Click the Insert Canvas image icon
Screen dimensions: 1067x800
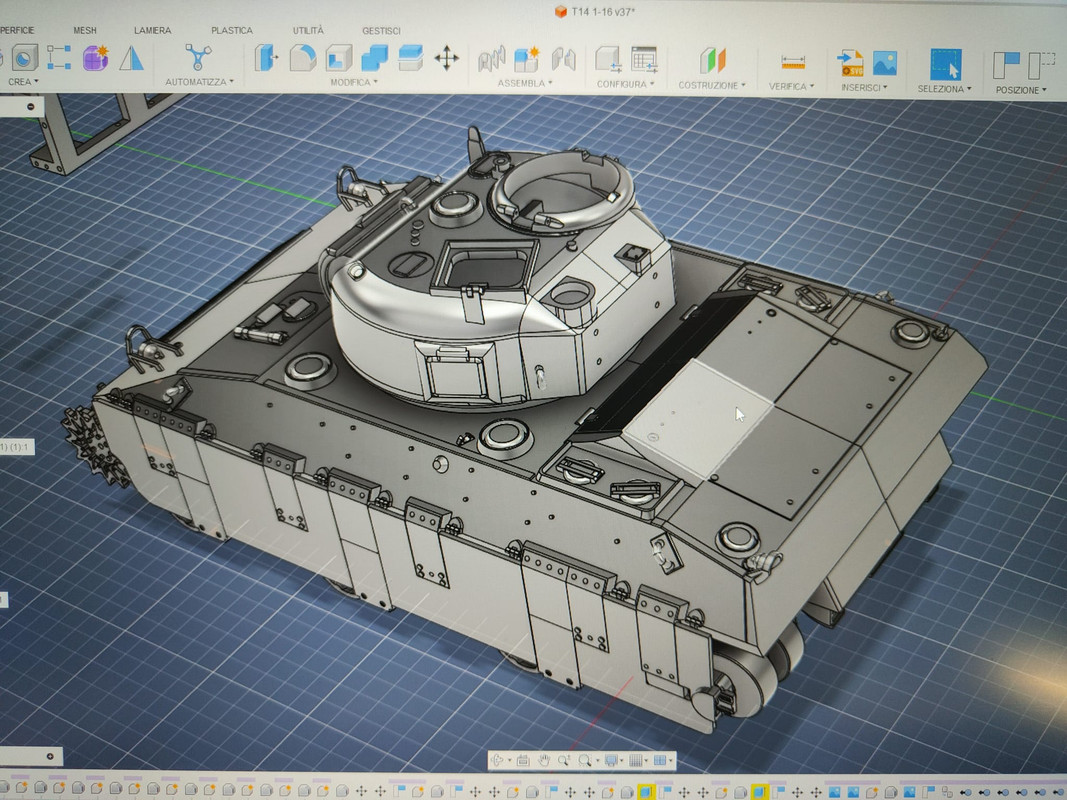coord(885,63)
